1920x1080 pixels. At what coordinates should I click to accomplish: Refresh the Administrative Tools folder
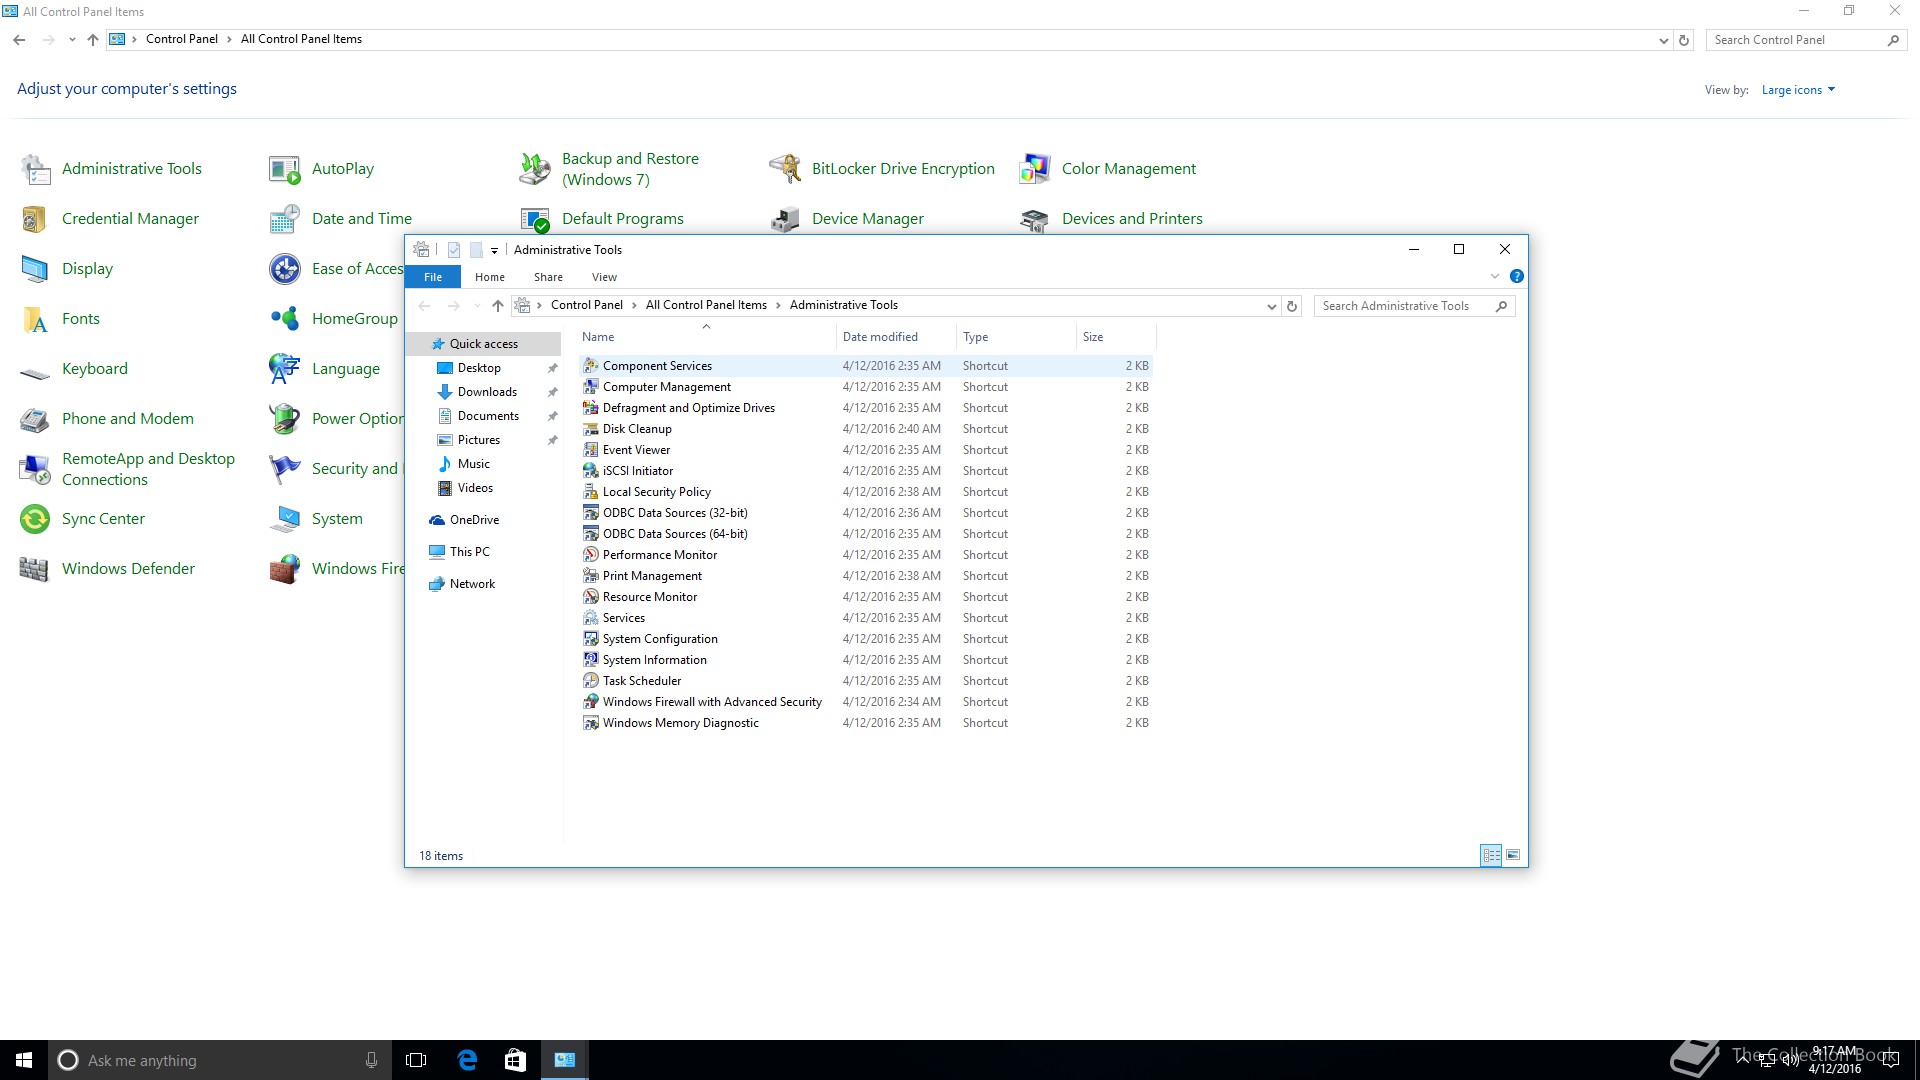pos(1292,306)
